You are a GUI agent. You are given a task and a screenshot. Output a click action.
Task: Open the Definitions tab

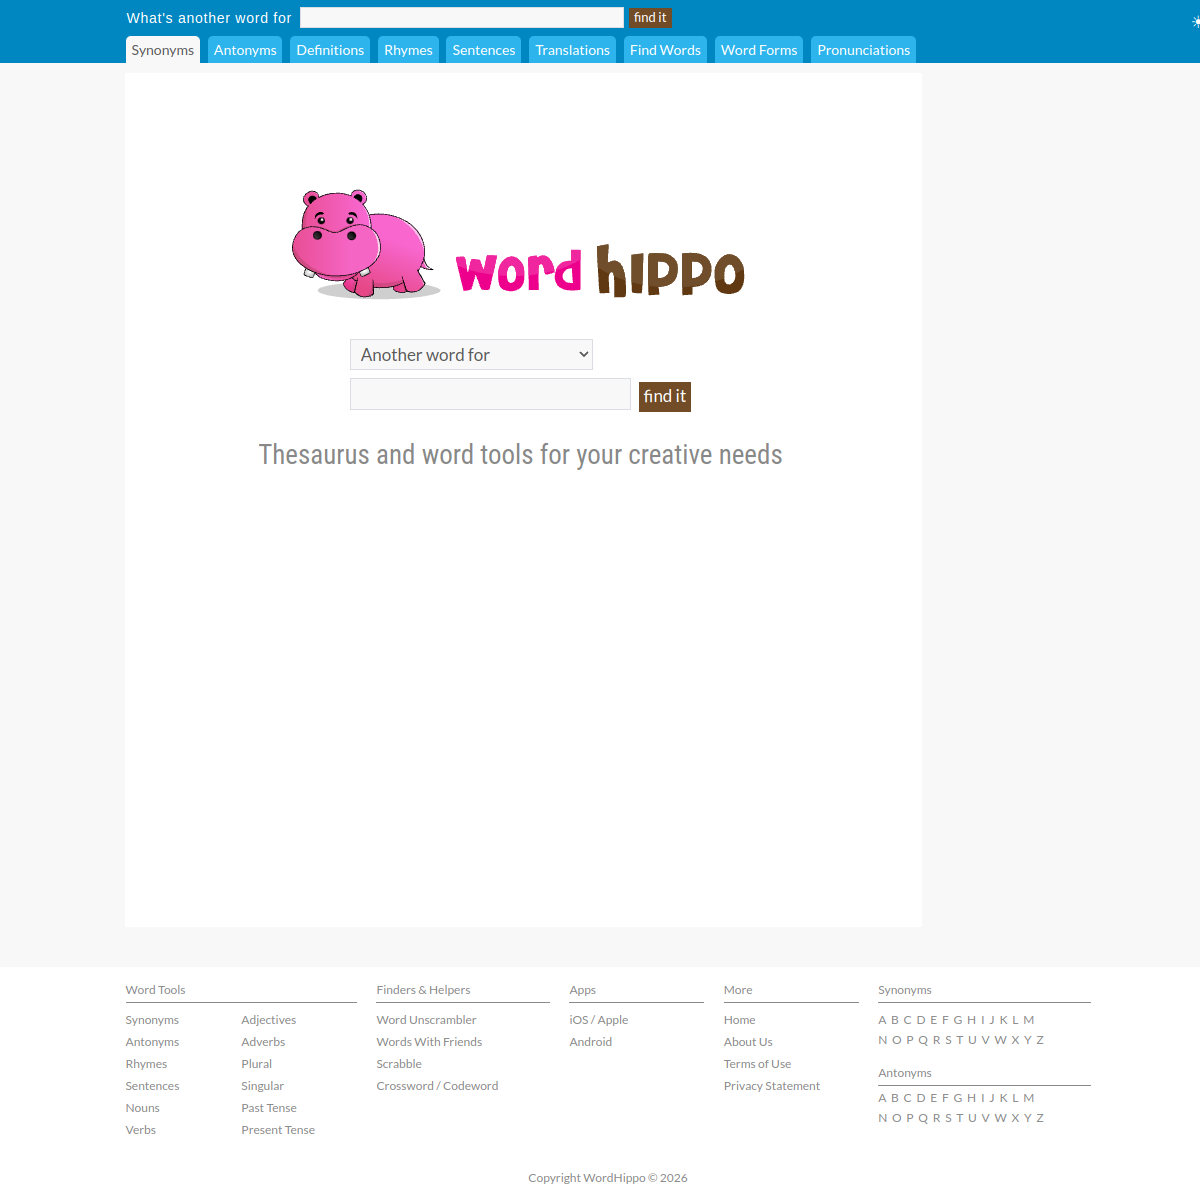(329, 49)
